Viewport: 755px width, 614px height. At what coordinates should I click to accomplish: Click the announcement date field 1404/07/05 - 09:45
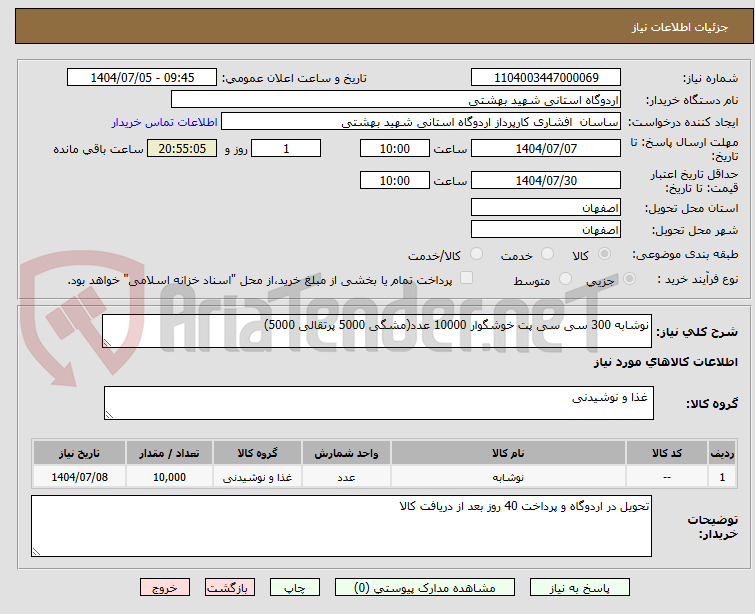pos(142,78)
